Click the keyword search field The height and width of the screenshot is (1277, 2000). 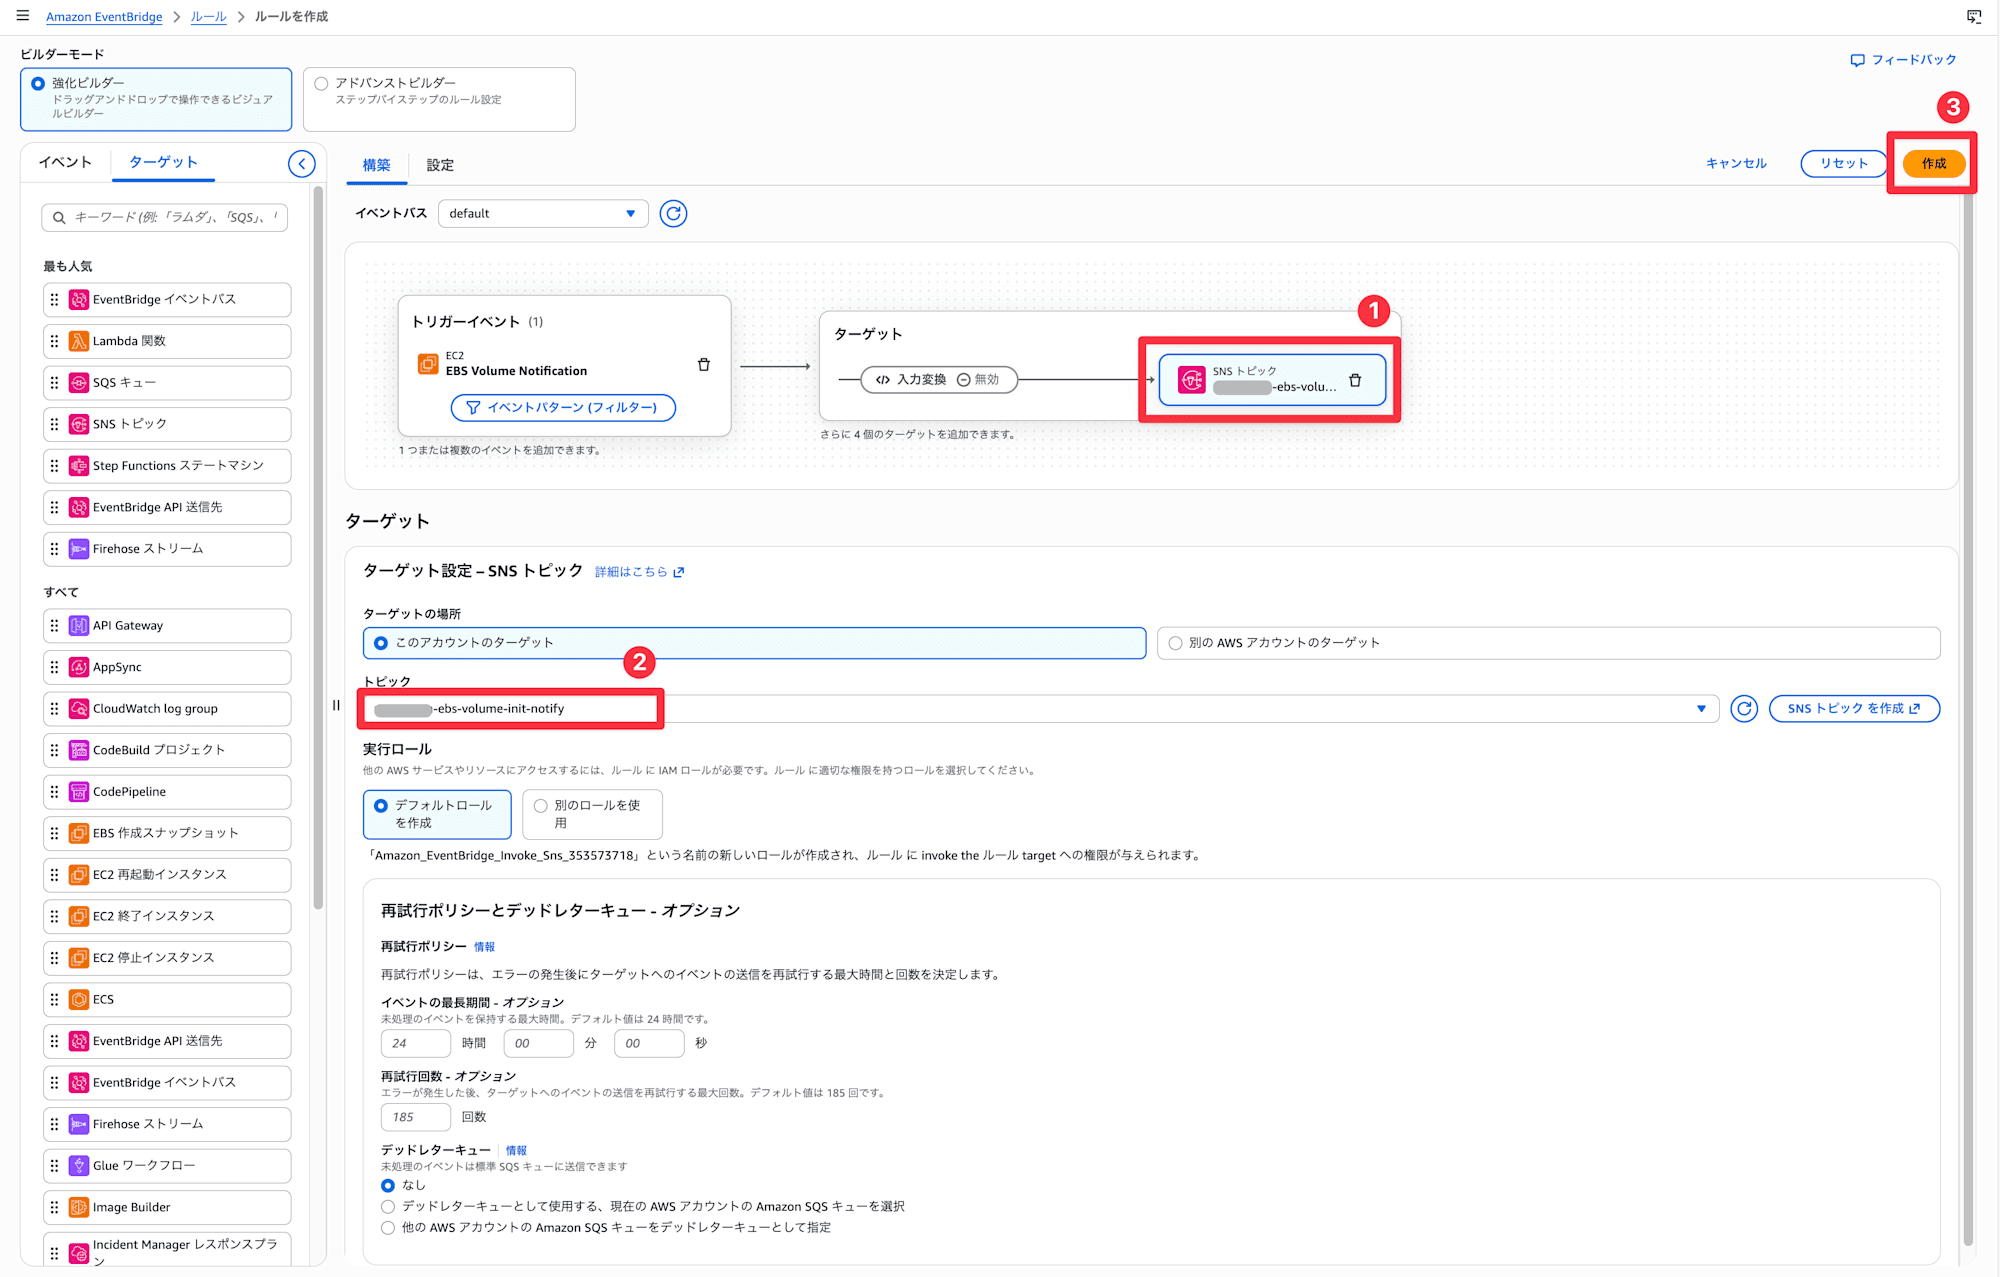[x=165, y=217]
